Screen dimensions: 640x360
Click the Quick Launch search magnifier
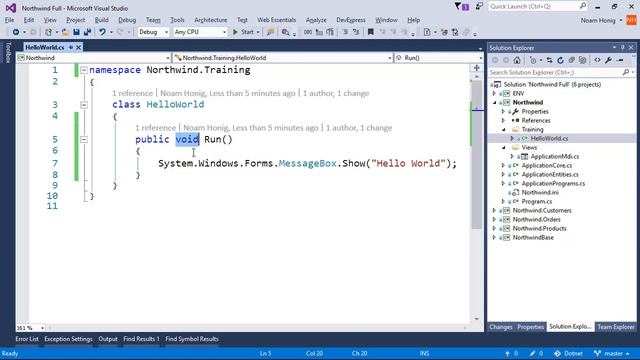[582, 6]
